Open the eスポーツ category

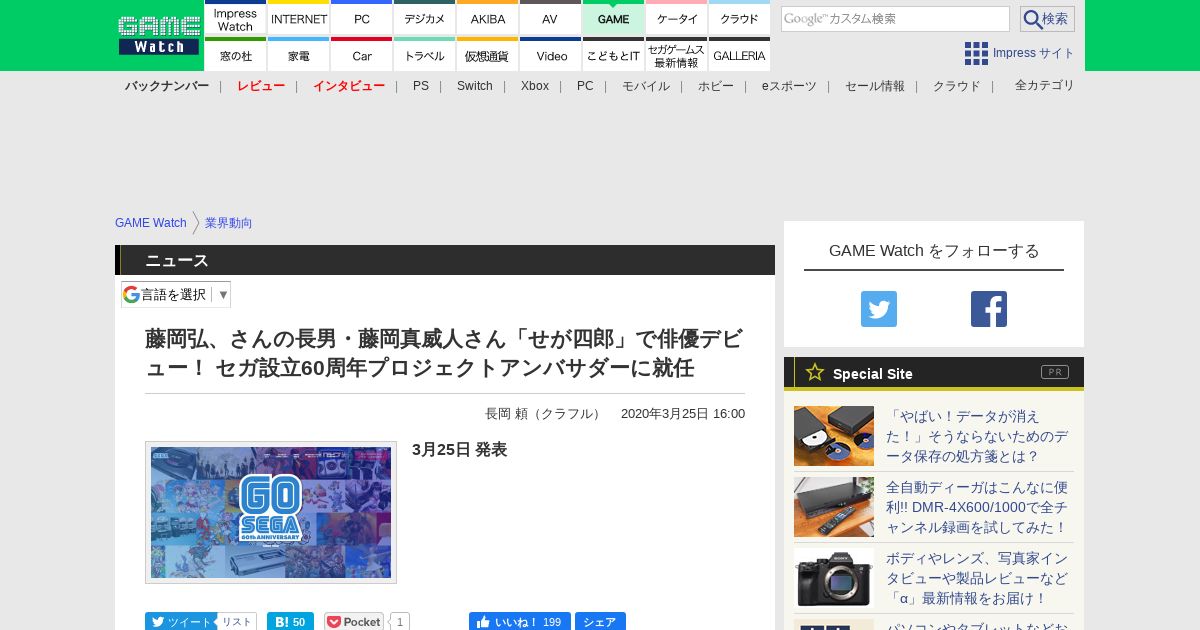point(789,86)
